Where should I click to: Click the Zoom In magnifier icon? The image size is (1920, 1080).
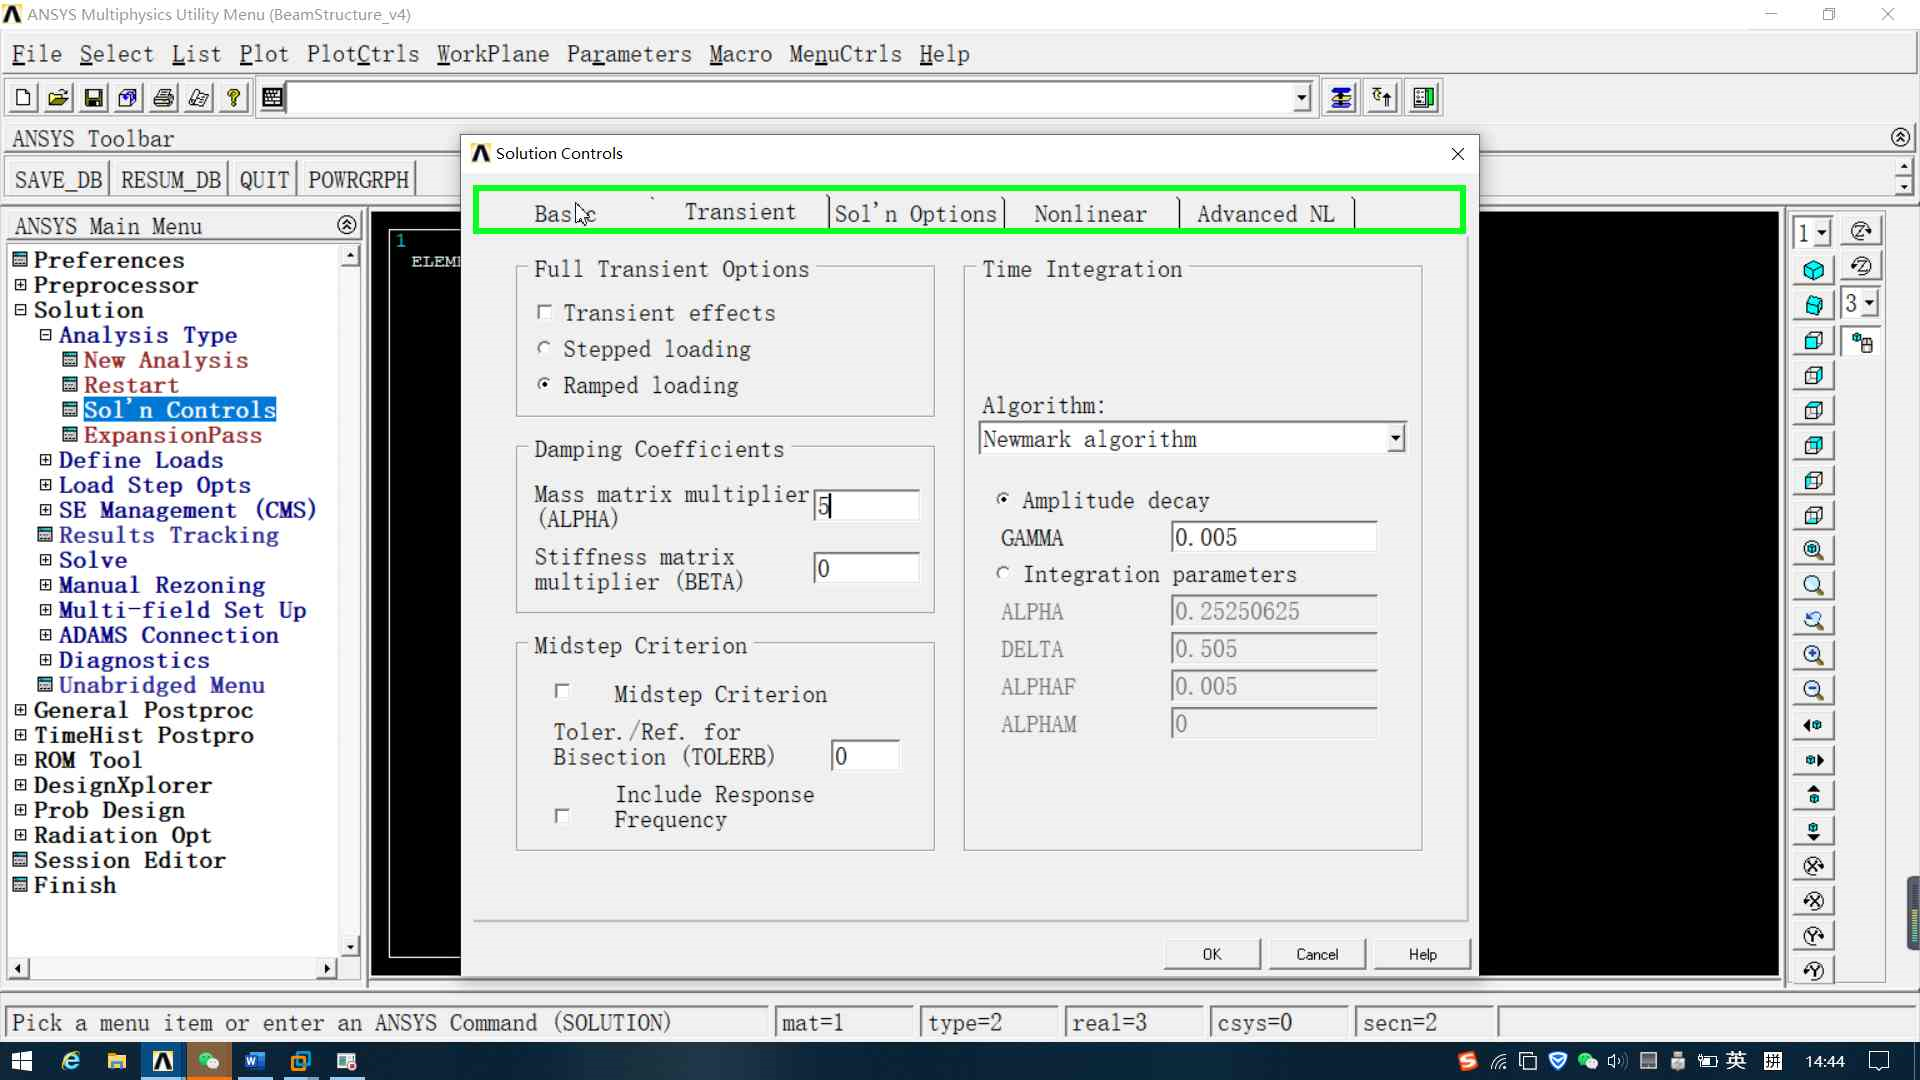click(x=1813, y=655)
